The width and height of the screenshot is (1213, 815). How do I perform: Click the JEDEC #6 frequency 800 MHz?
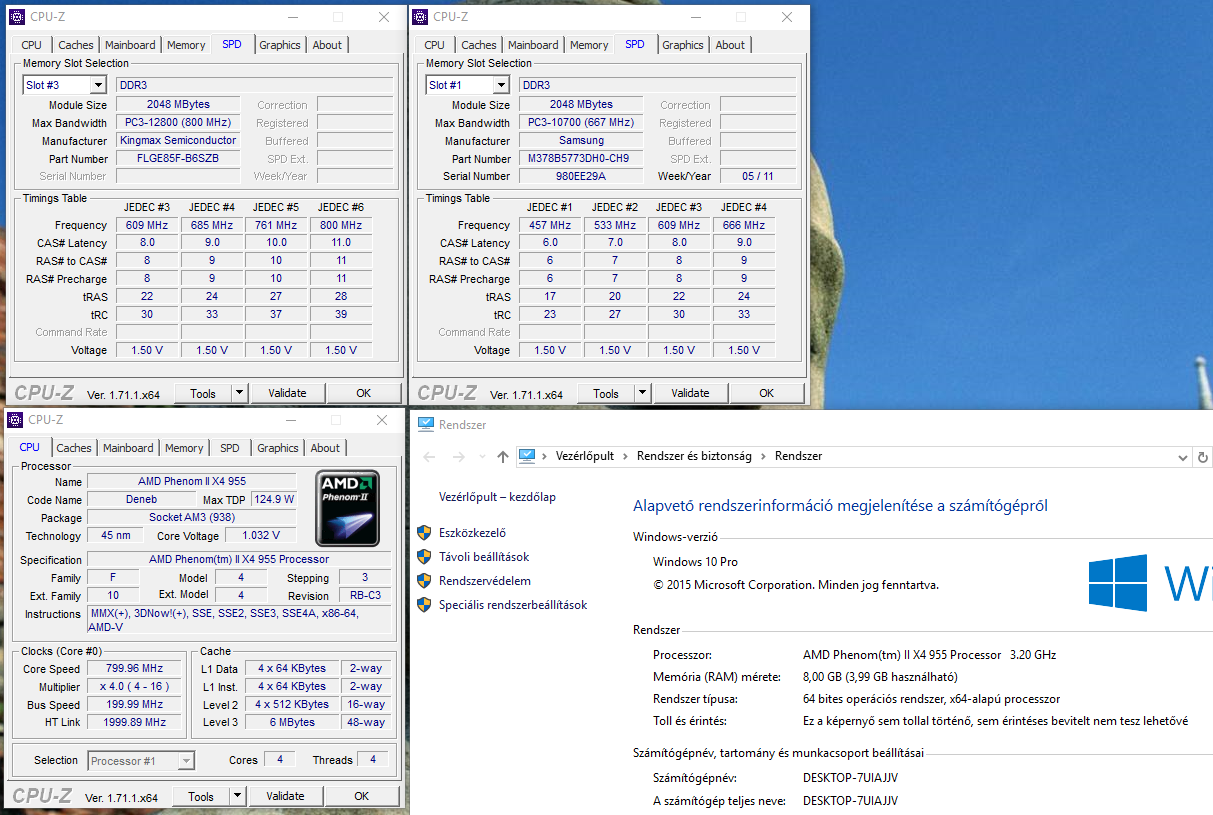[x=341, y=225]
